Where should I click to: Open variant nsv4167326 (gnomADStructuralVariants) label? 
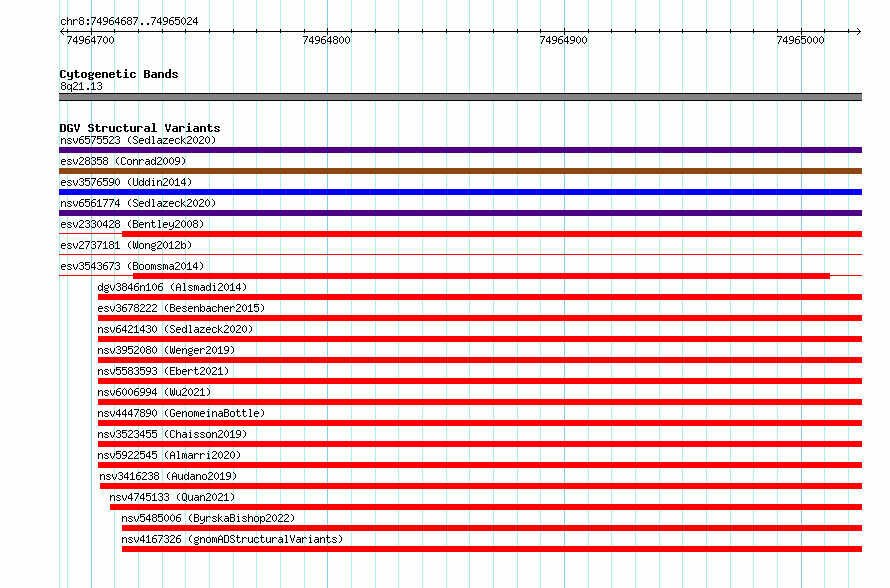tap(232, 539)
